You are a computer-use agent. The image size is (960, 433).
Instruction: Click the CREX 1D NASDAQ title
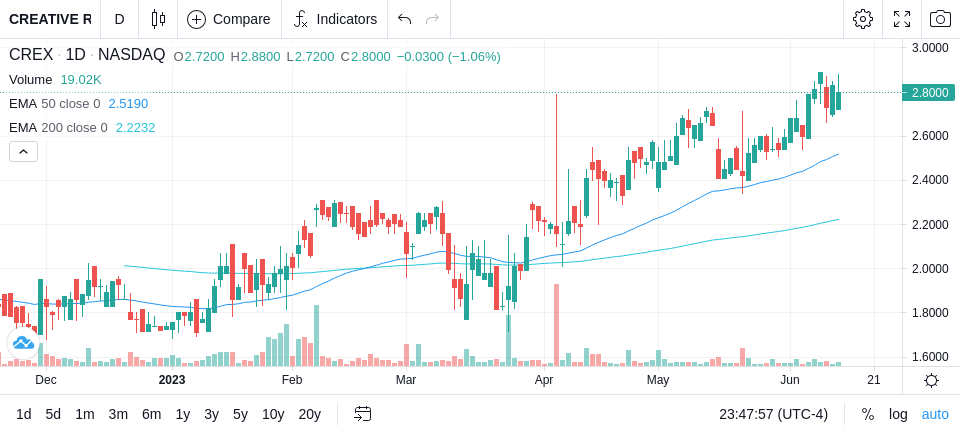[x=87, y=55]
